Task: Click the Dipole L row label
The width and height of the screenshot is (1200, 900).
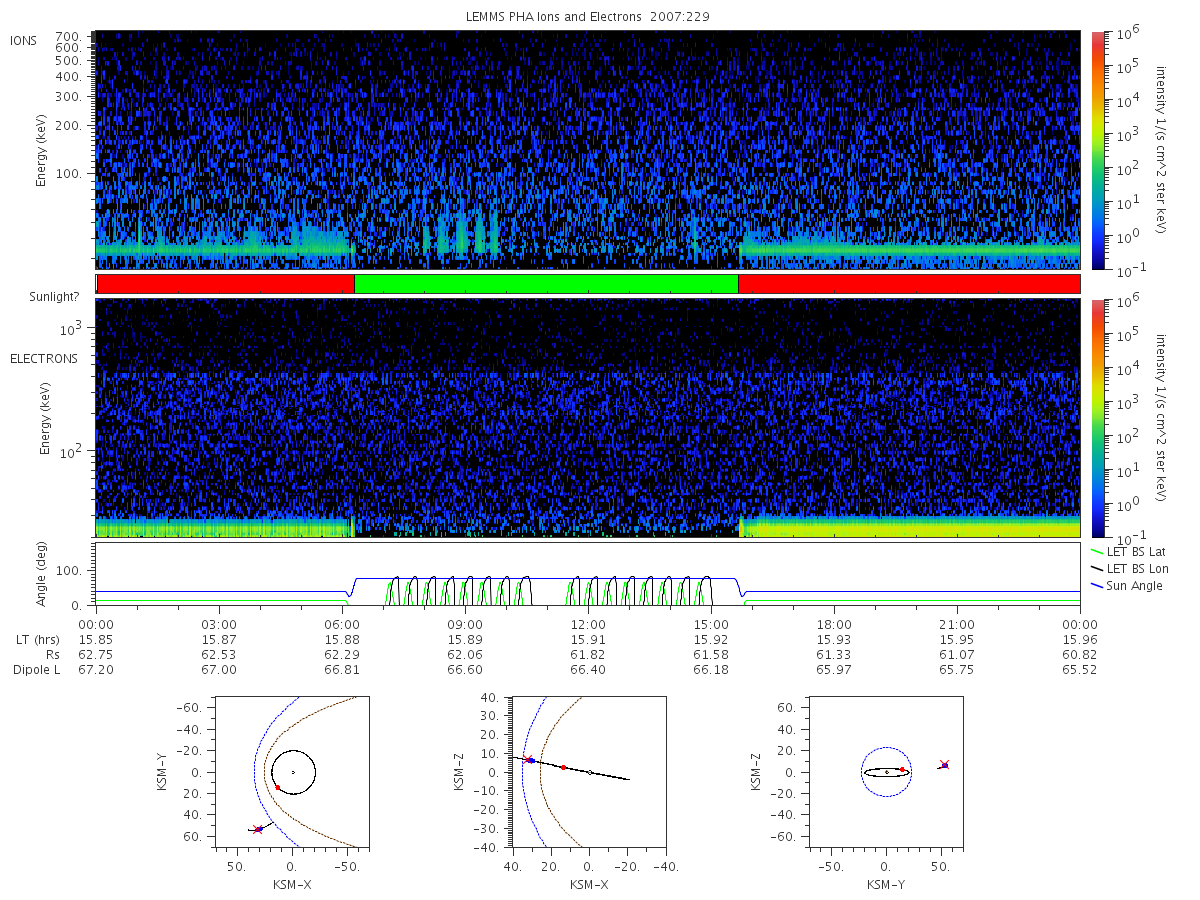Action: click(37, 669)
